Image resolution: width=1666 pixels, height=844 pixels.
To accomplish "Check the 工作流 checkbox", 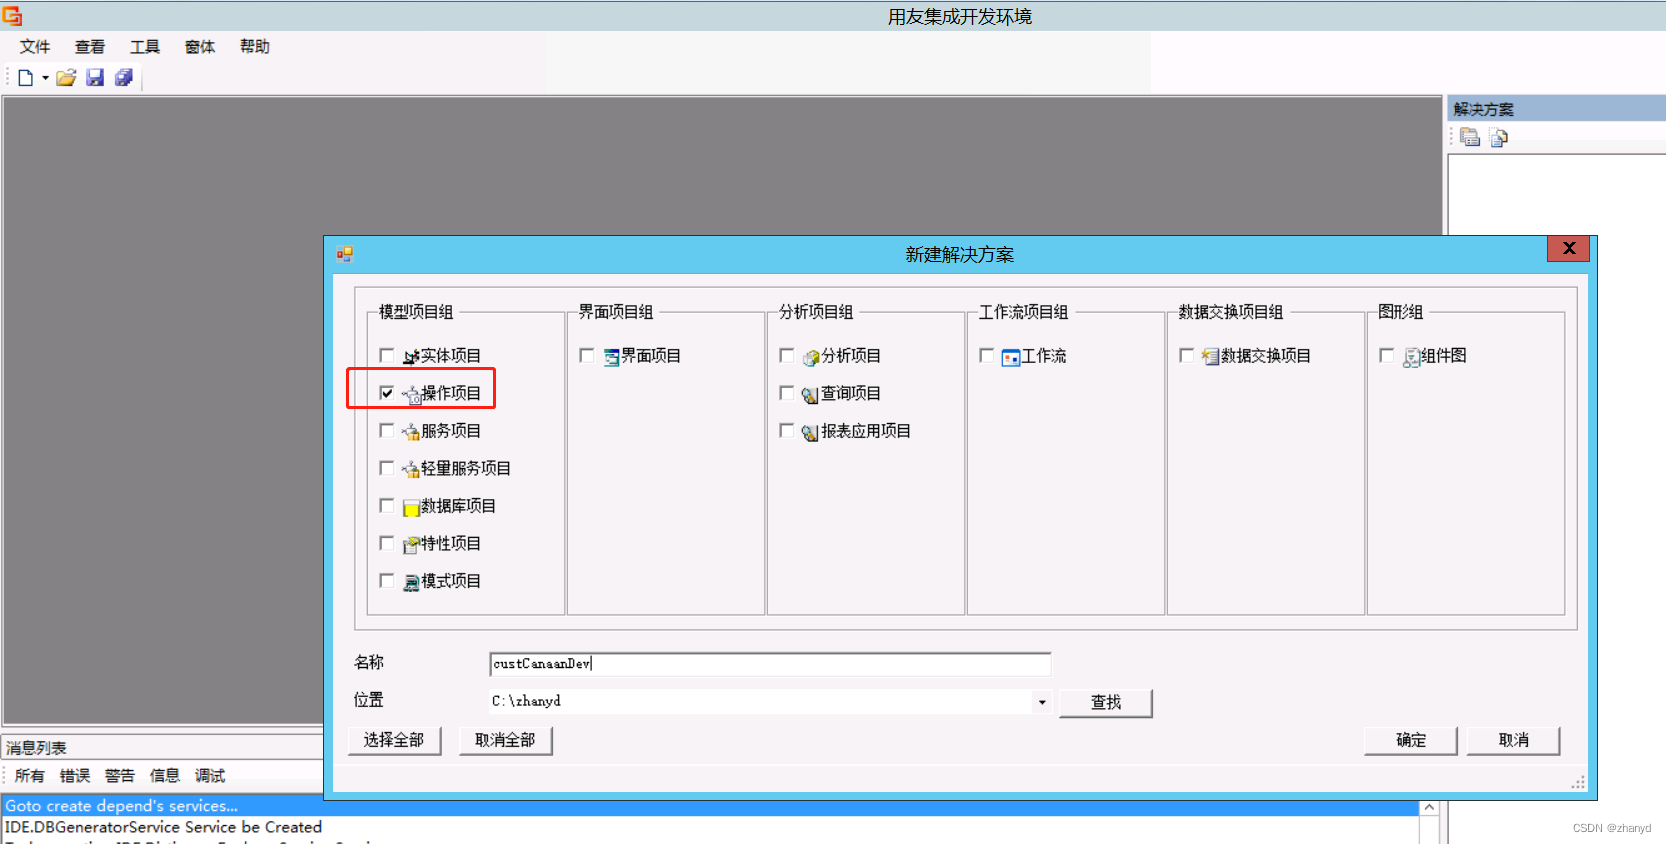I will (987, 355).
